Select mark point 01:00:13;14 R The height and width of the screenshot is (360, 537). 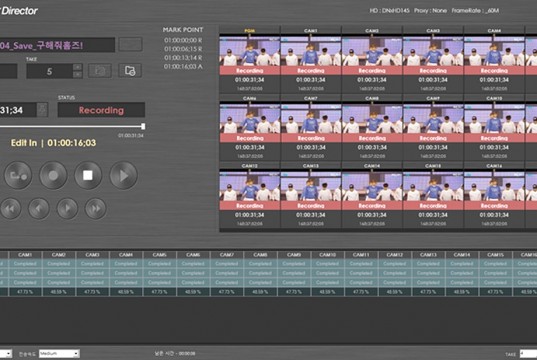point(183,58)
